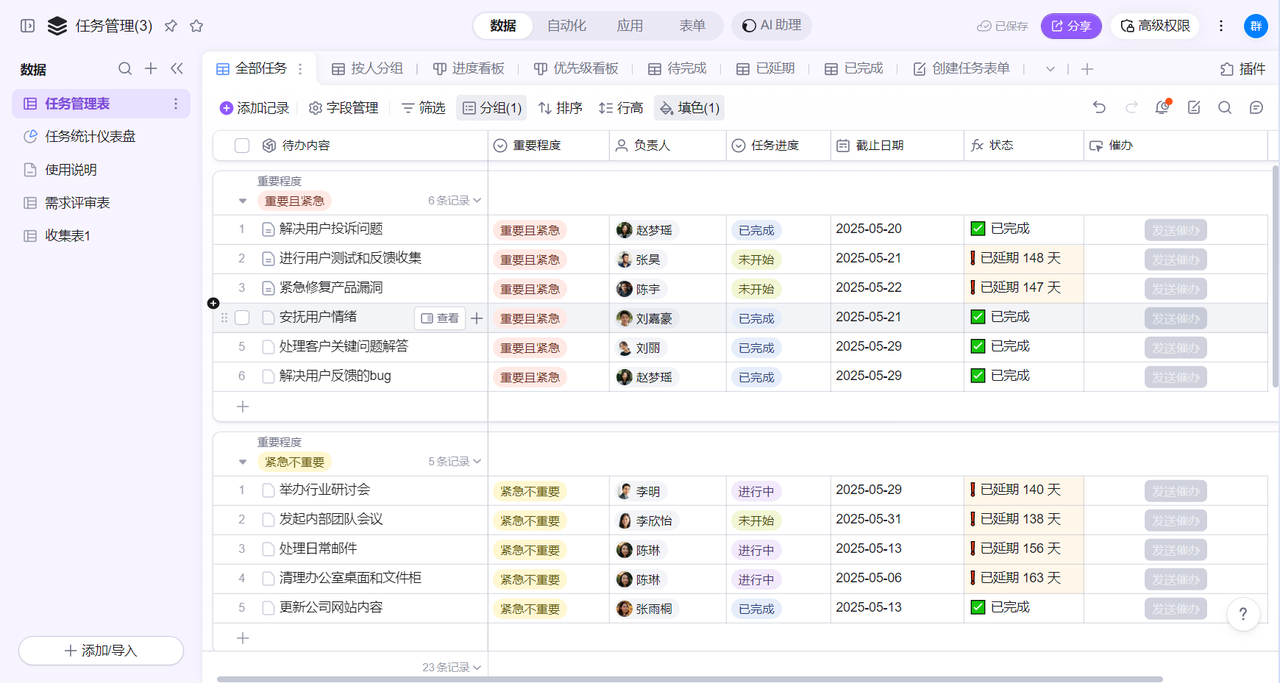Image resolution: width=1280 pixels, height=683 pixels.
Task: Open the 自动化 top tab
Action: tap(566, 26)
